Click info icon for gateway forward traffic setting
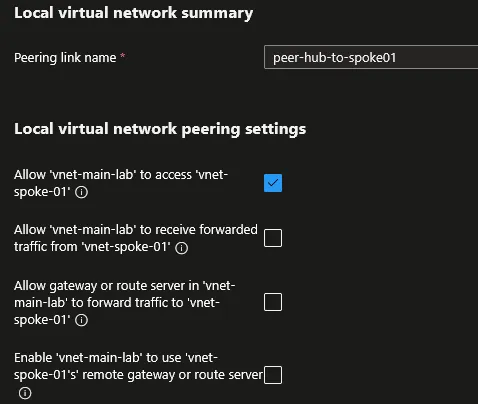The width and height of the screenshot is (478, 404). (81, 320)
